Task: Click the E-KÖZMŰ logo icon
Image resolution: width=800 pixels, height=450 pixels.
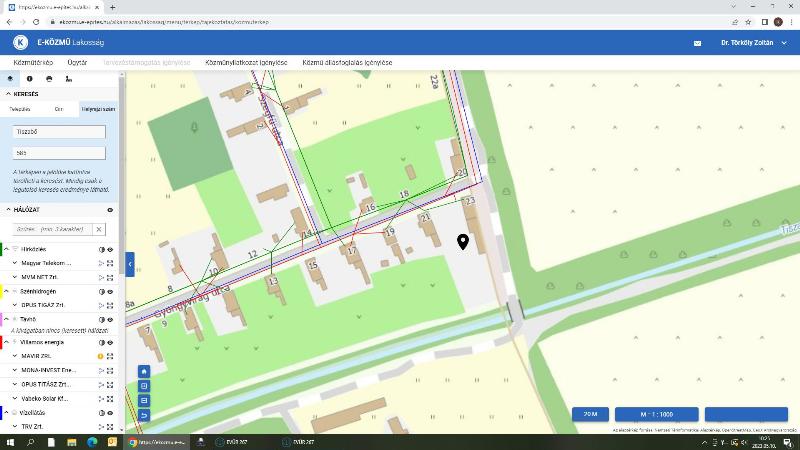Action: click(x=20, y=42)
